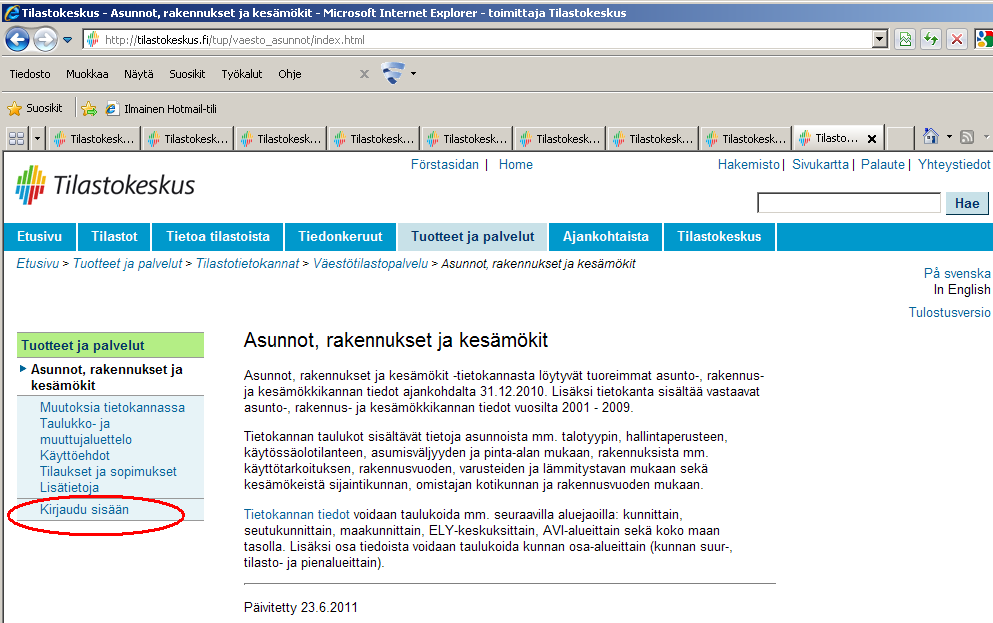This screenshot has width=993, height=623.
Task: Open the Näytä menu
Action: tap(139, 74)
